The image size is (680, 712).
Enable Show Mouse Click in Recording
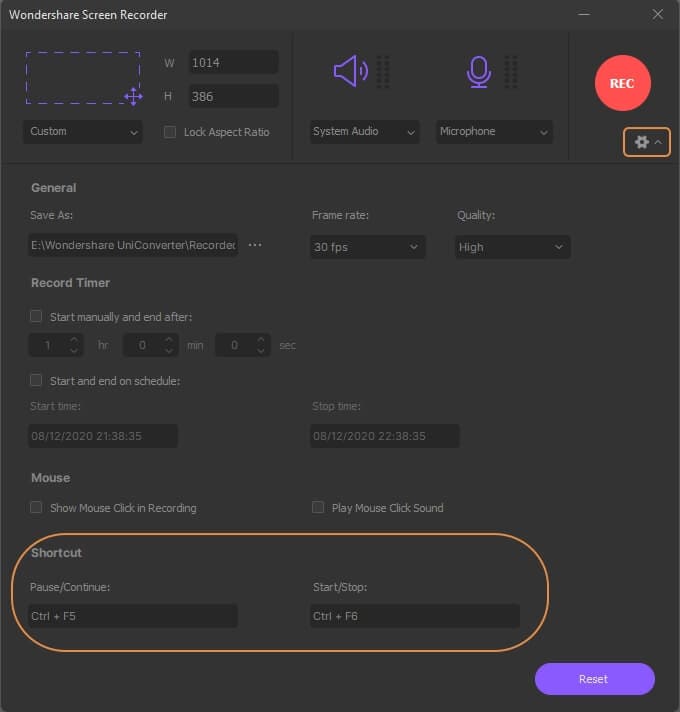[x=36, y=507]
